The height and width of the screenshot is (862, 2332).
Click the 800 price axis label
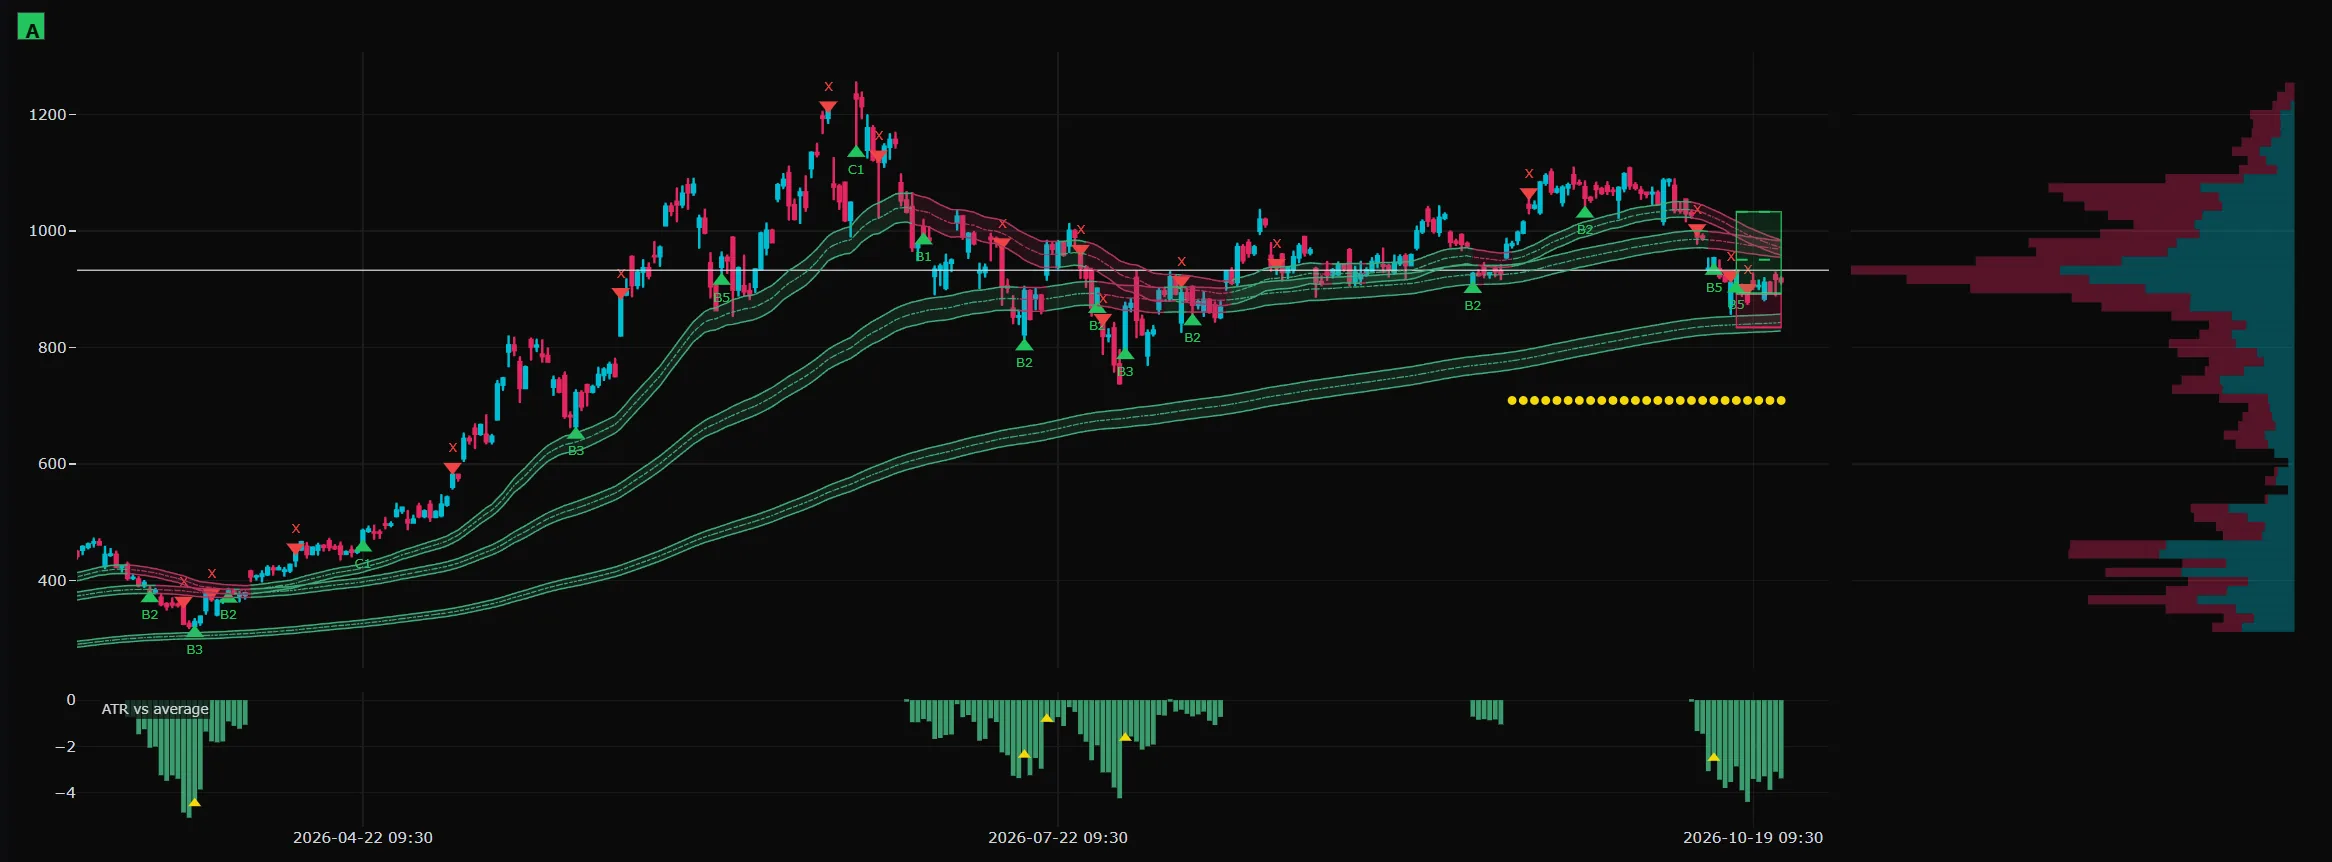click(x=51, y=348)
